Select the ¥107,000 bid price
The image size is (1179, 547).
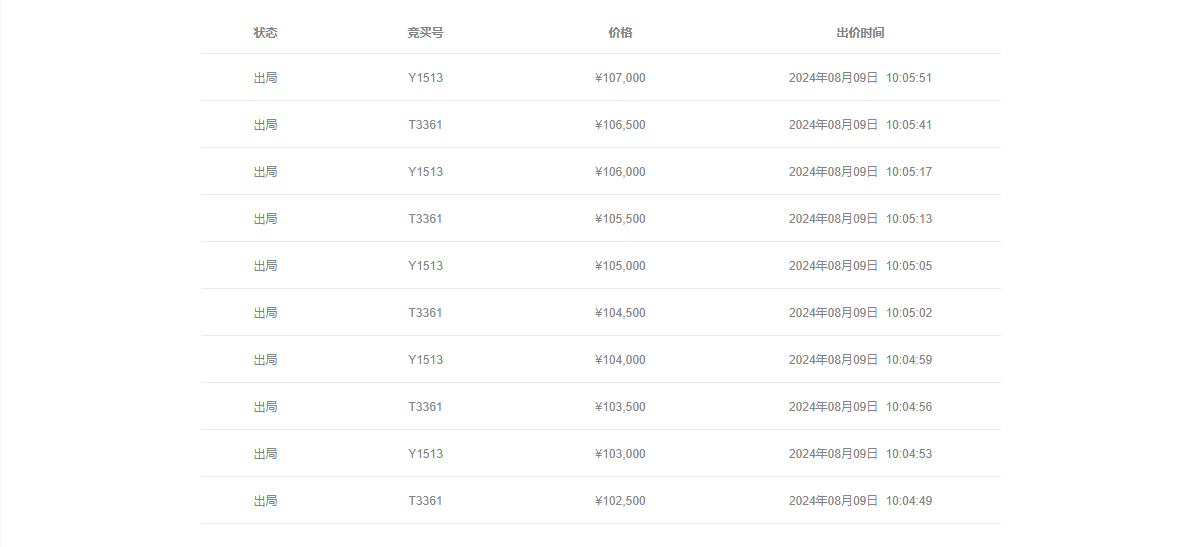point(620,77)
